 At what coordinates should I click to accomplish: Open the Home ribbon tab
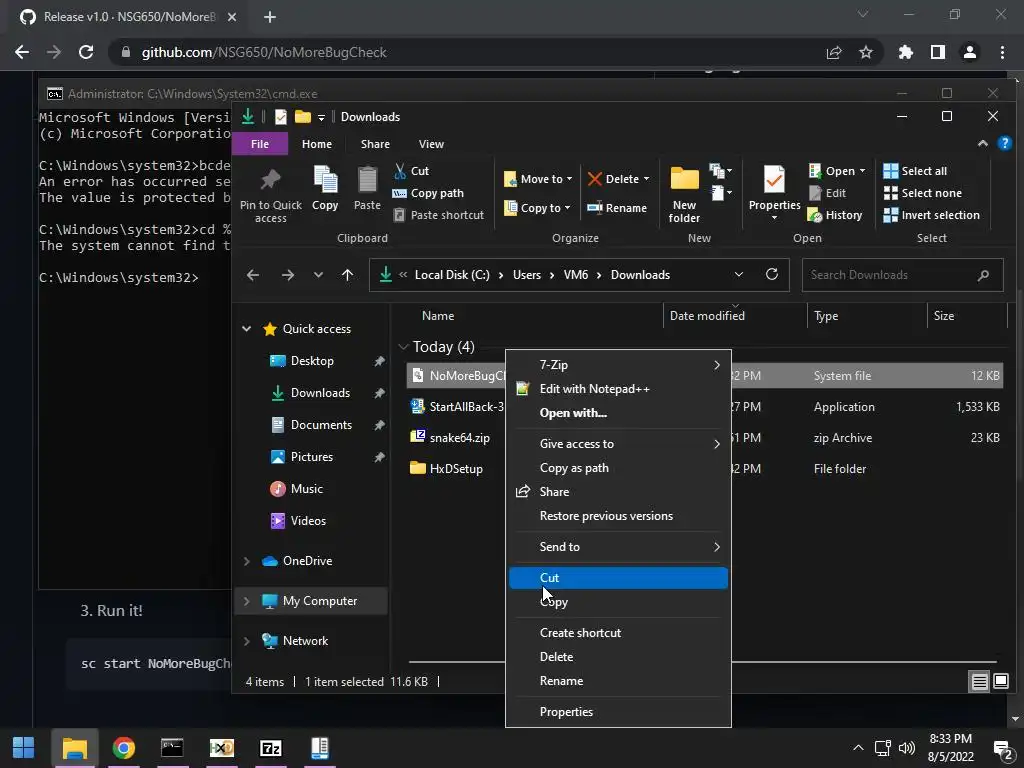(317, 144)
